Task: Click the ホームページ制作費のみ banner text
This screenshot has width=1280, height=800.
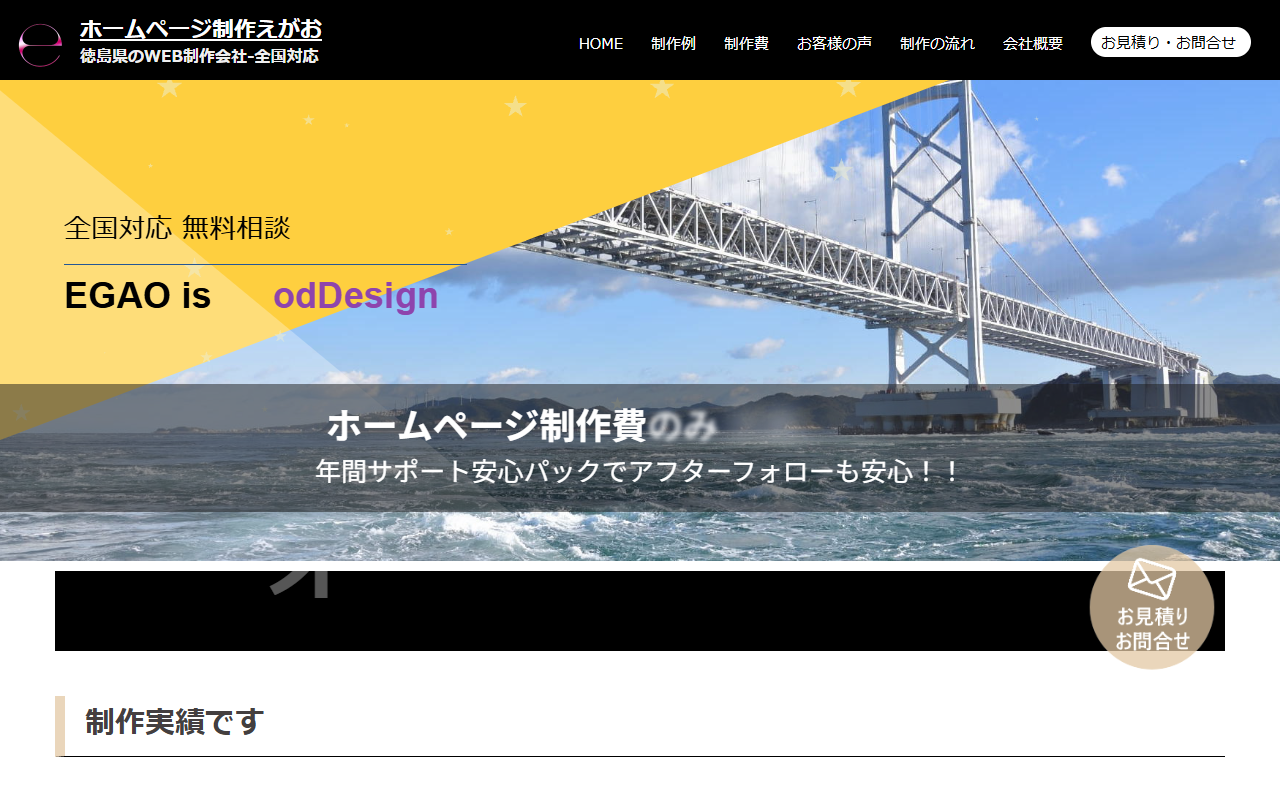Action: click(x=522, y=426)
